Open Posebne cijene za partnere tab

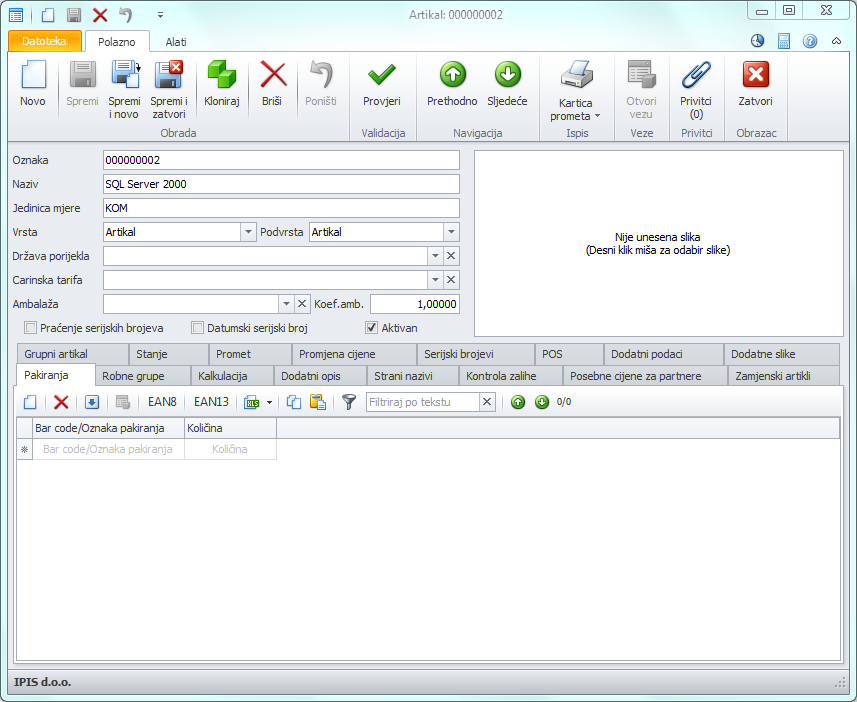645,376
